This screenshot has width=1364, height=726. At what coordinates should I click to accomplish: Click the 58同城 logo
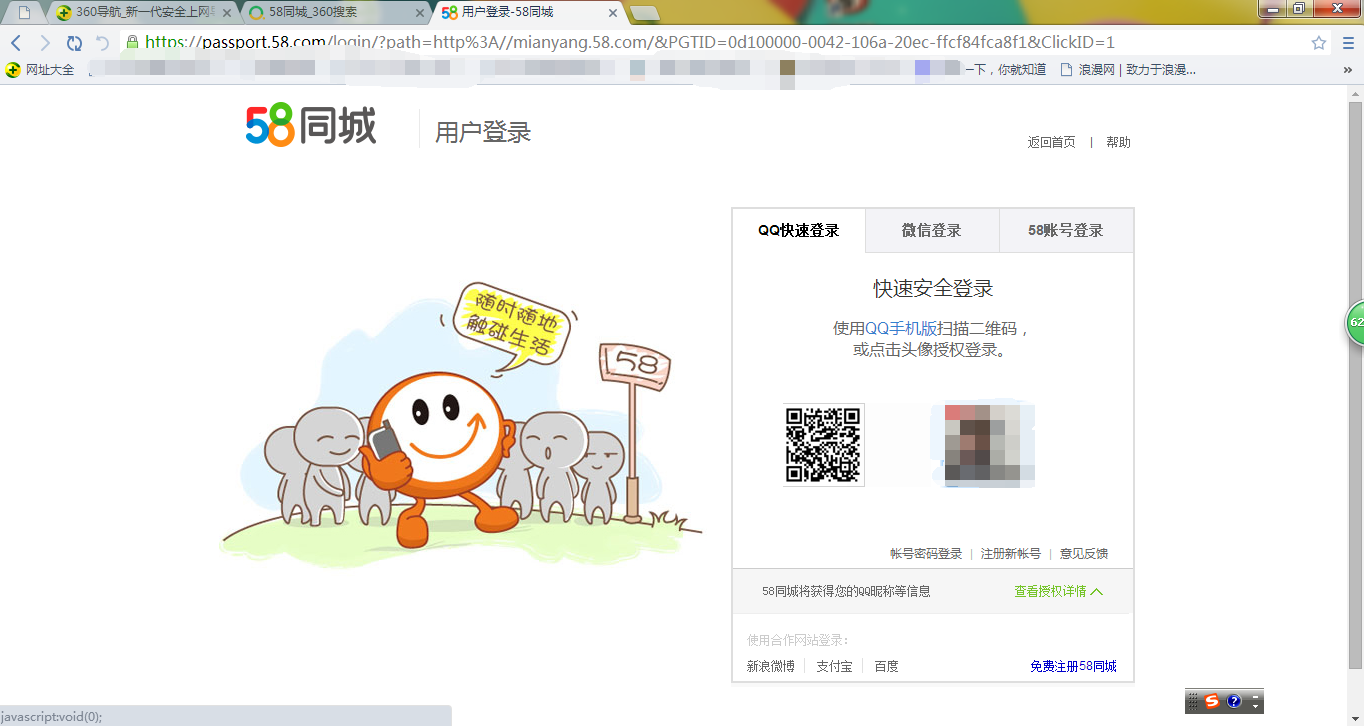pyautogui.click(x=311, y=126)
